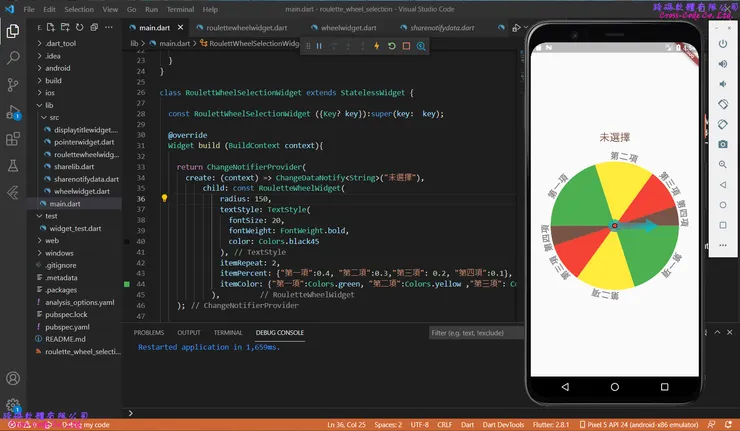The width and height of the screenshot is (740, 431).
Task: Click the lightbulb code action on line 36
Action: [164, 199]
